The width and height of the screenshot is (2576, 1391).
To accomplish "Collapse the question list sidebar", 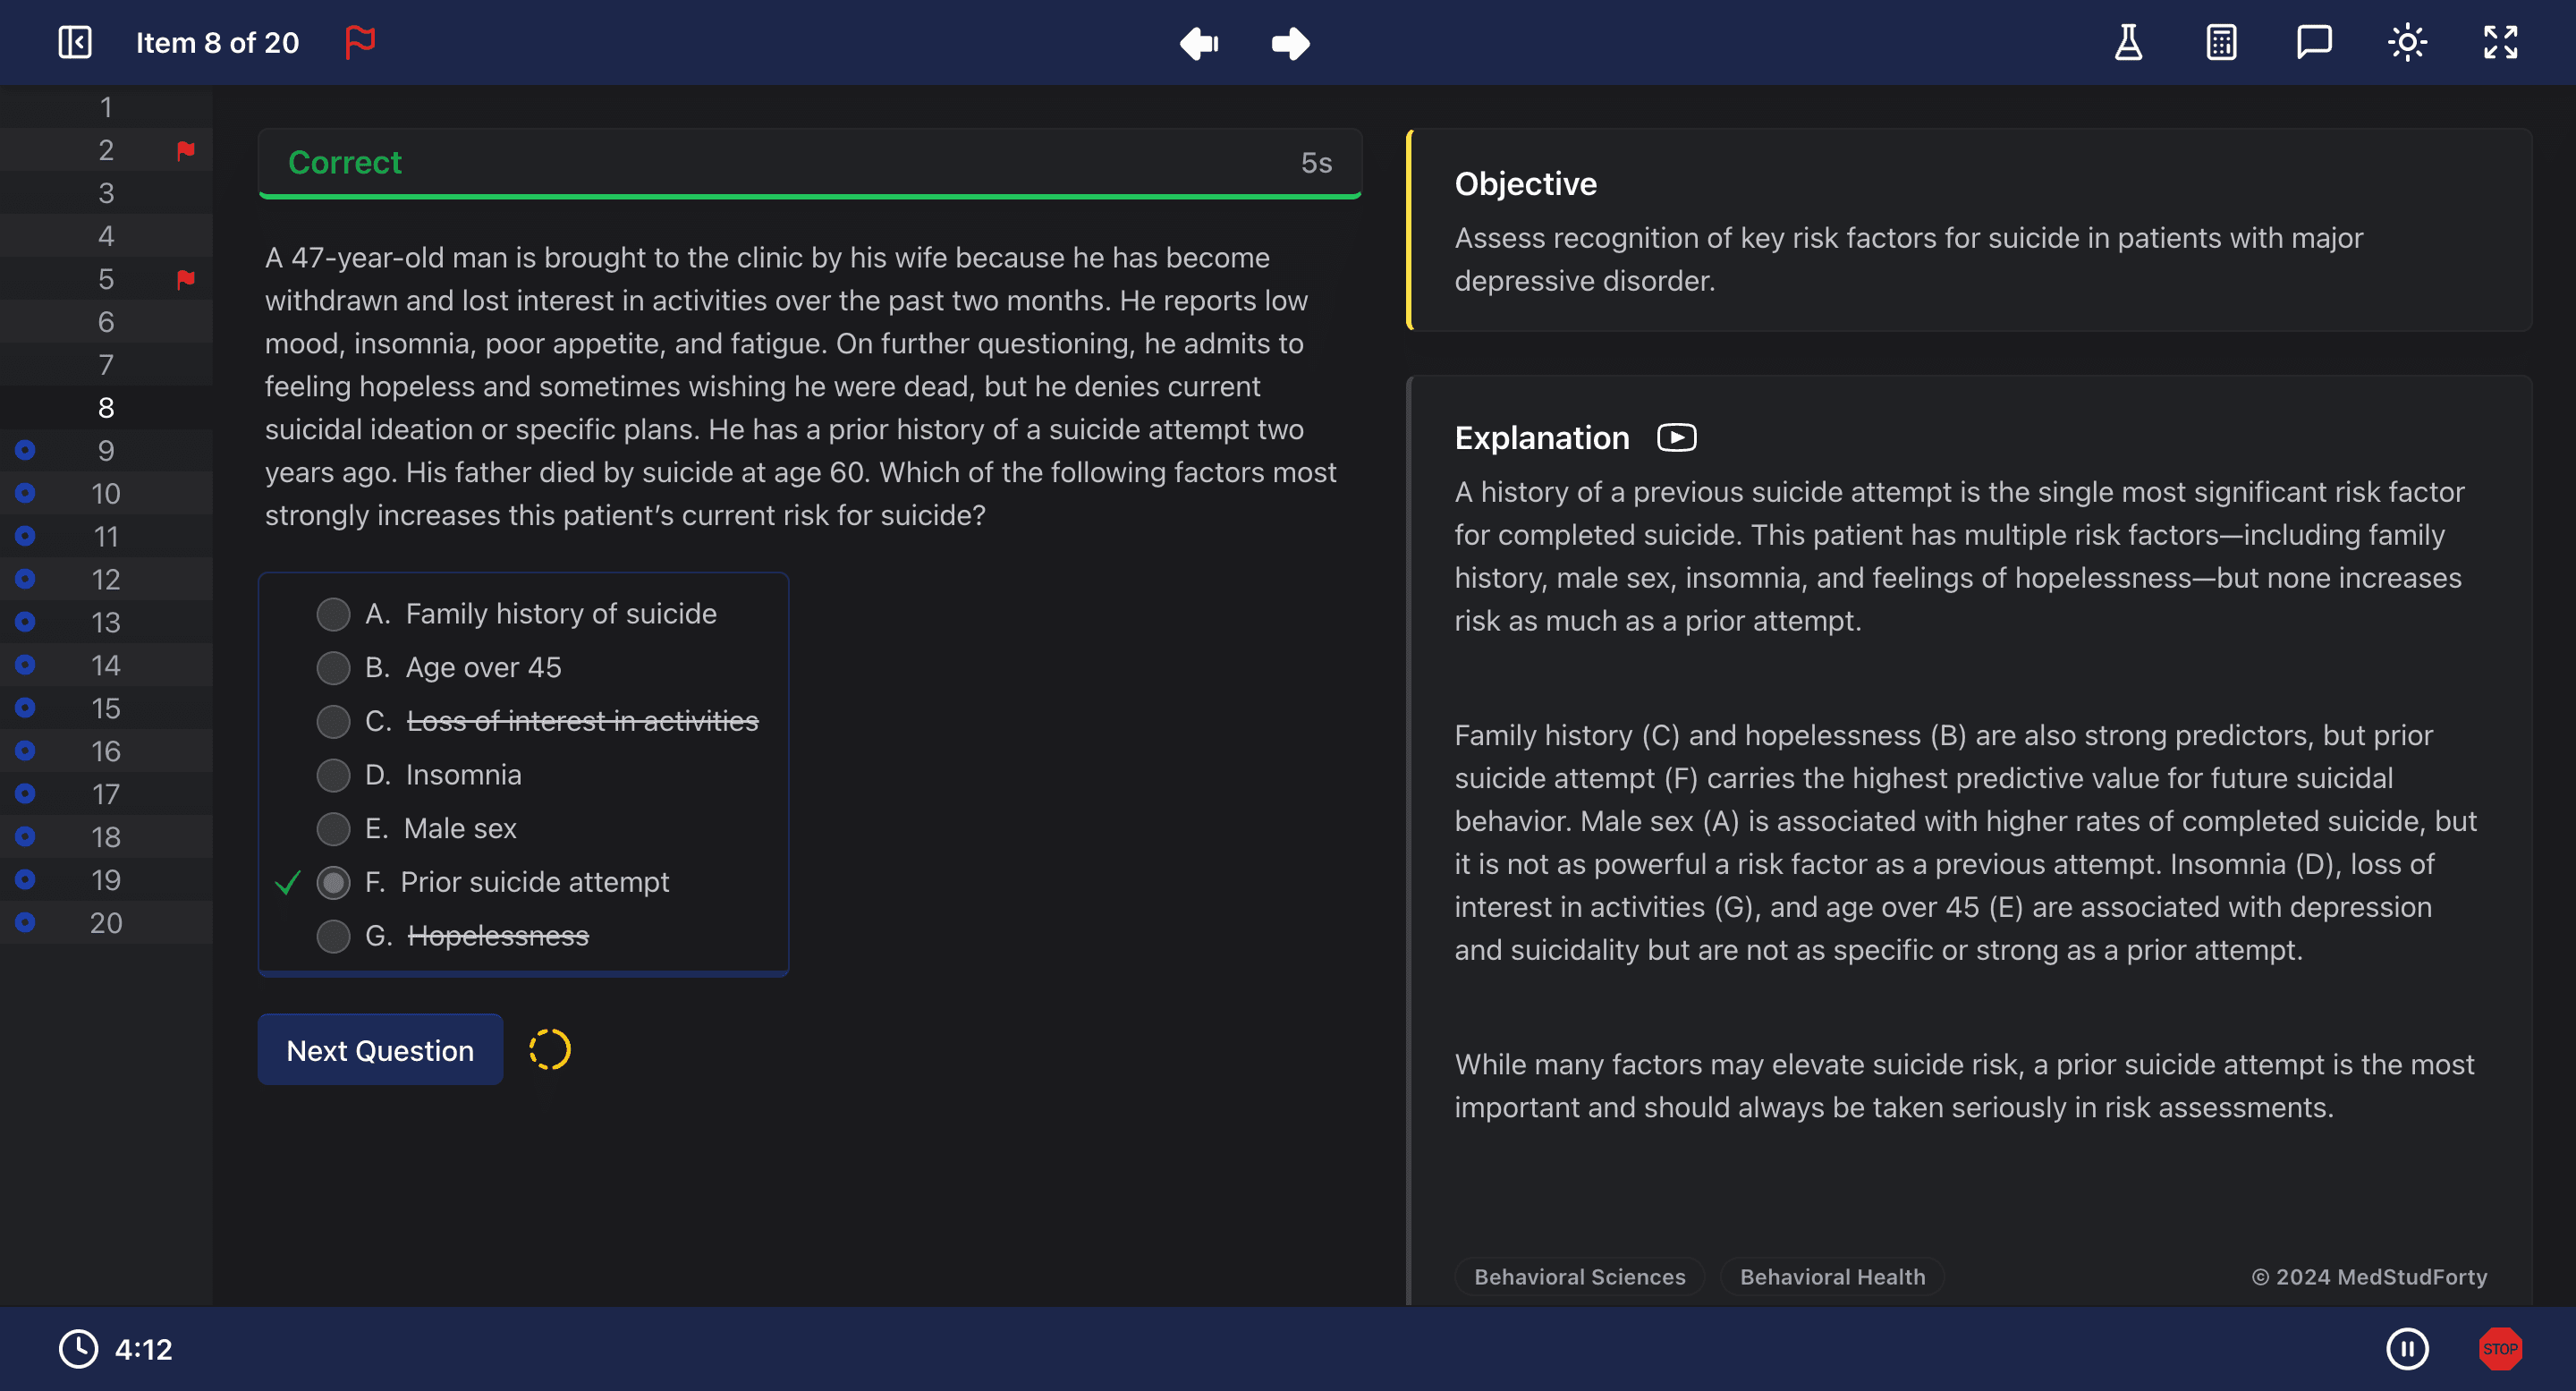I will click(x=75, y=42).
